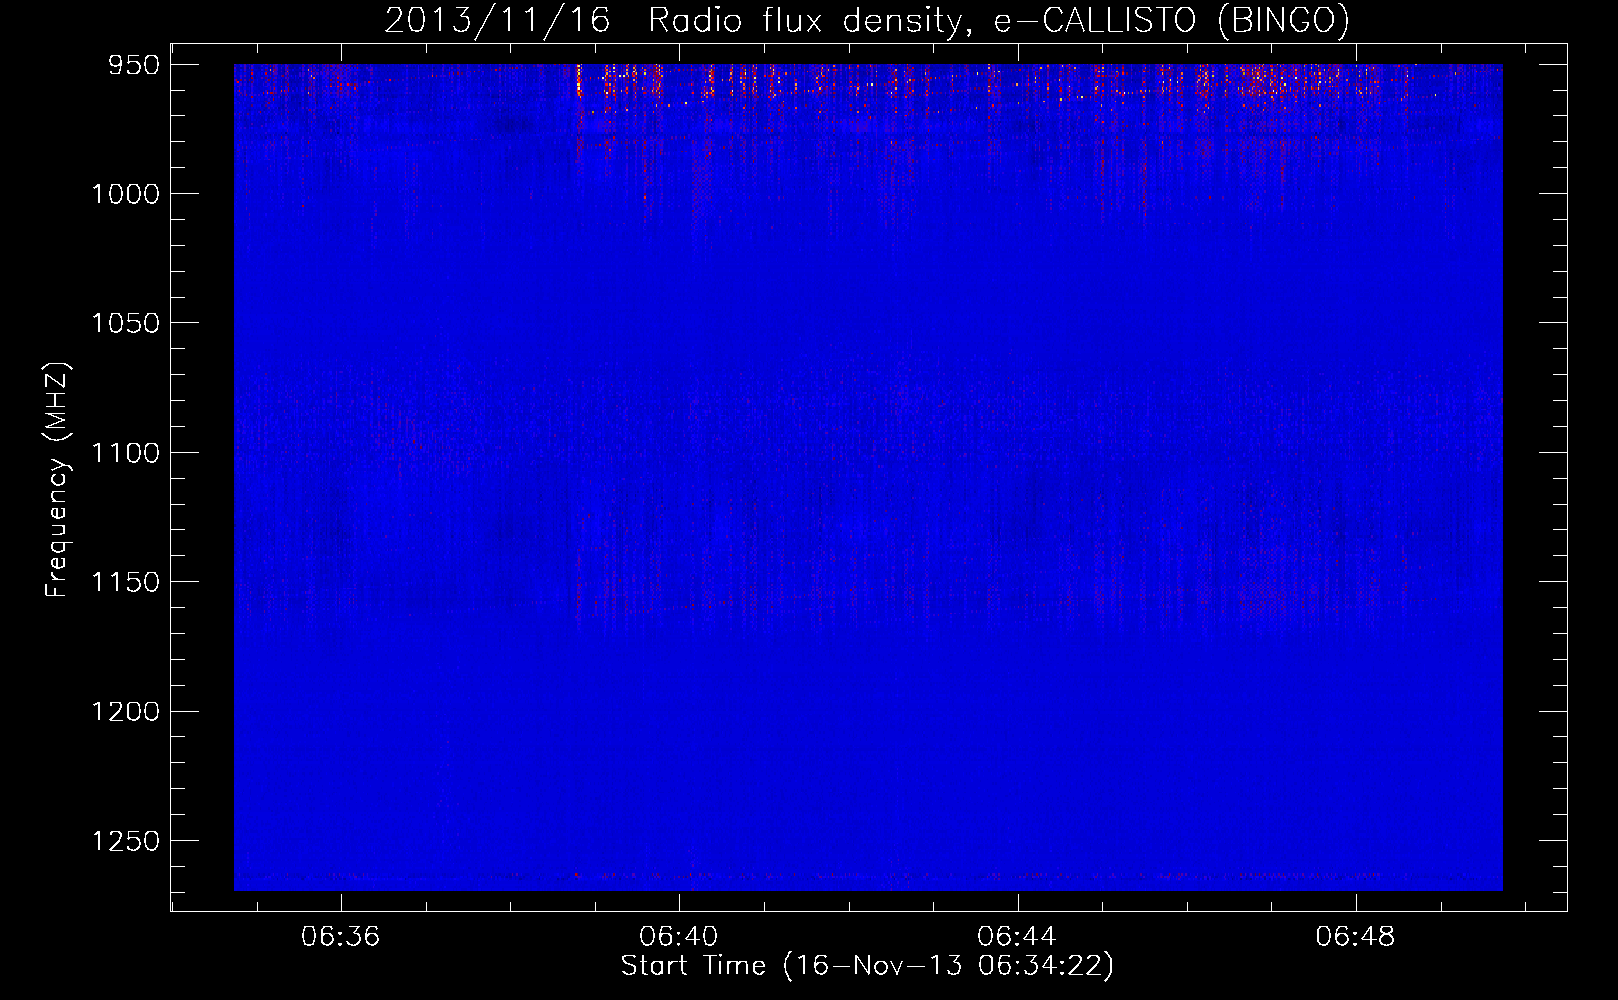The width and height of the screenshot is (1618, 1000).
Task: Click the 06:44 time tick label
Action: pyautogui.click(x=1017, y=937)
